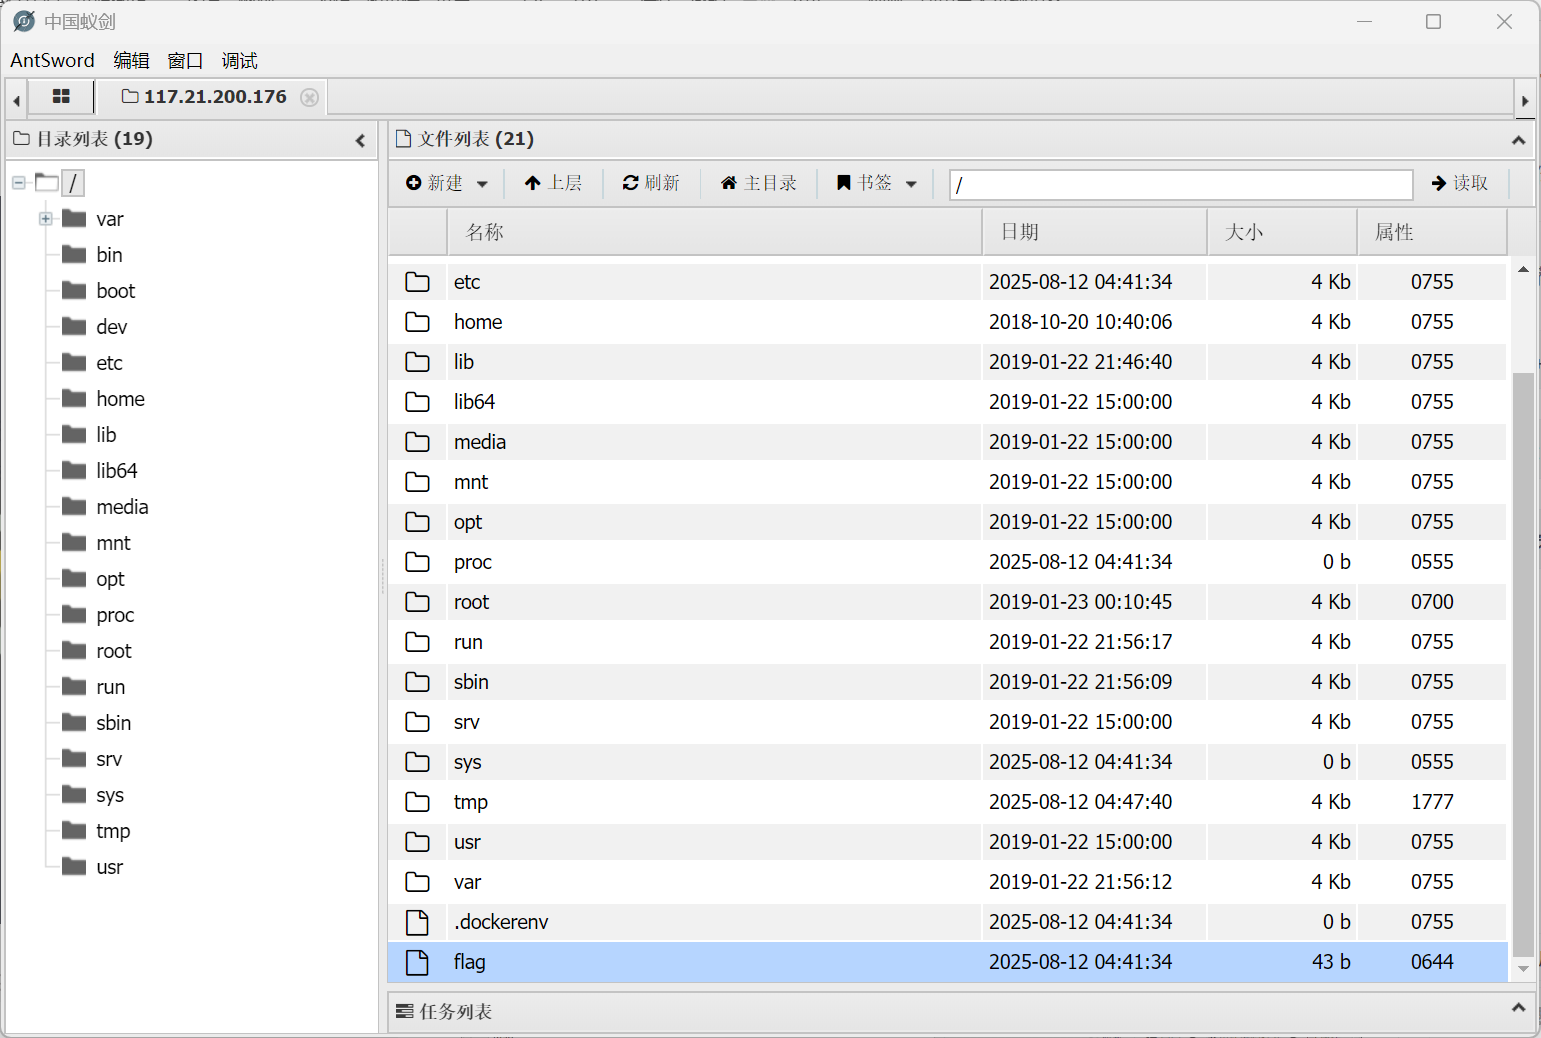The image size is (1541, 1038).
Task: Click the root folder icon in file list
Action: click(417, 602)
